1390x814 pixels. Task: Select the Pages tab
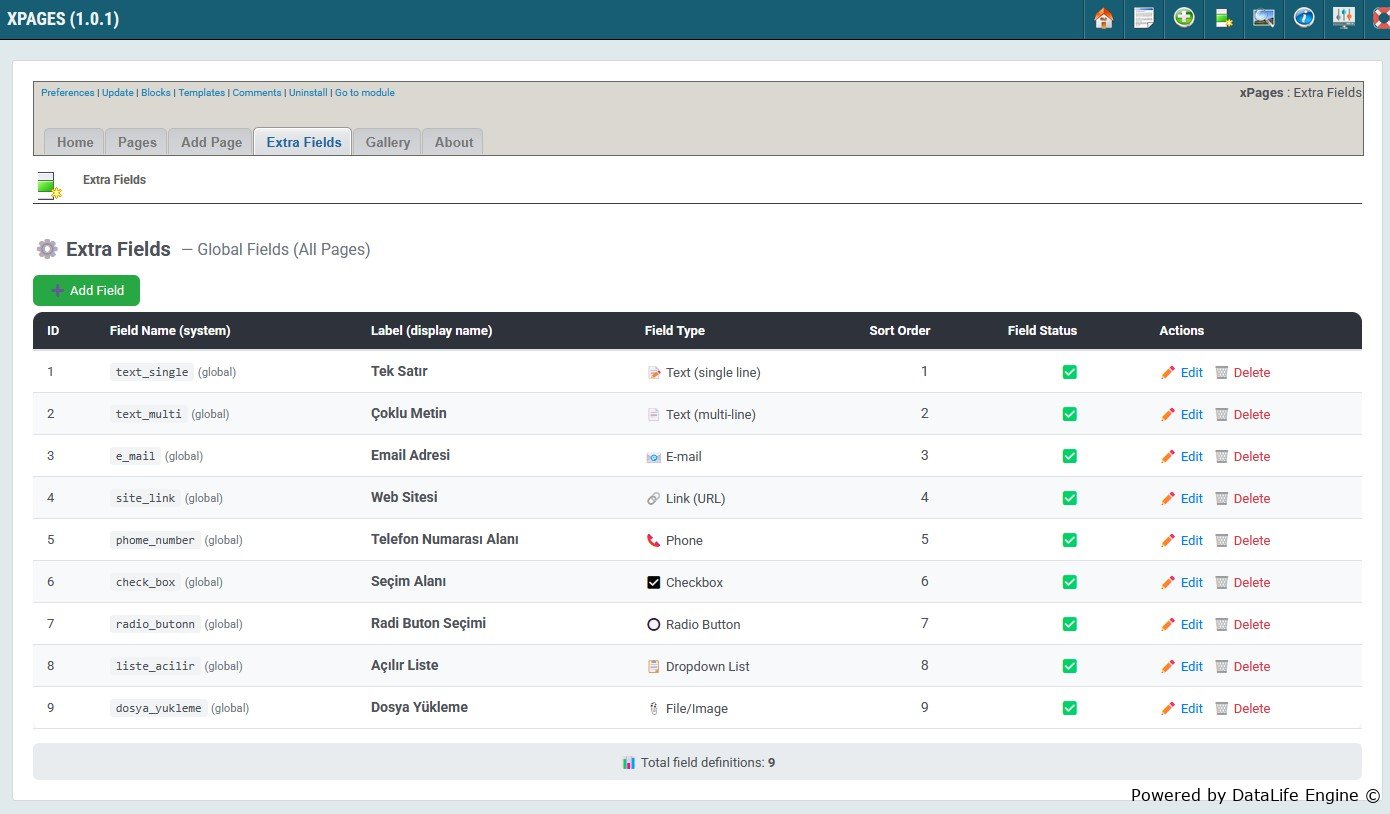pyautogui.click(x=137, y=142)
